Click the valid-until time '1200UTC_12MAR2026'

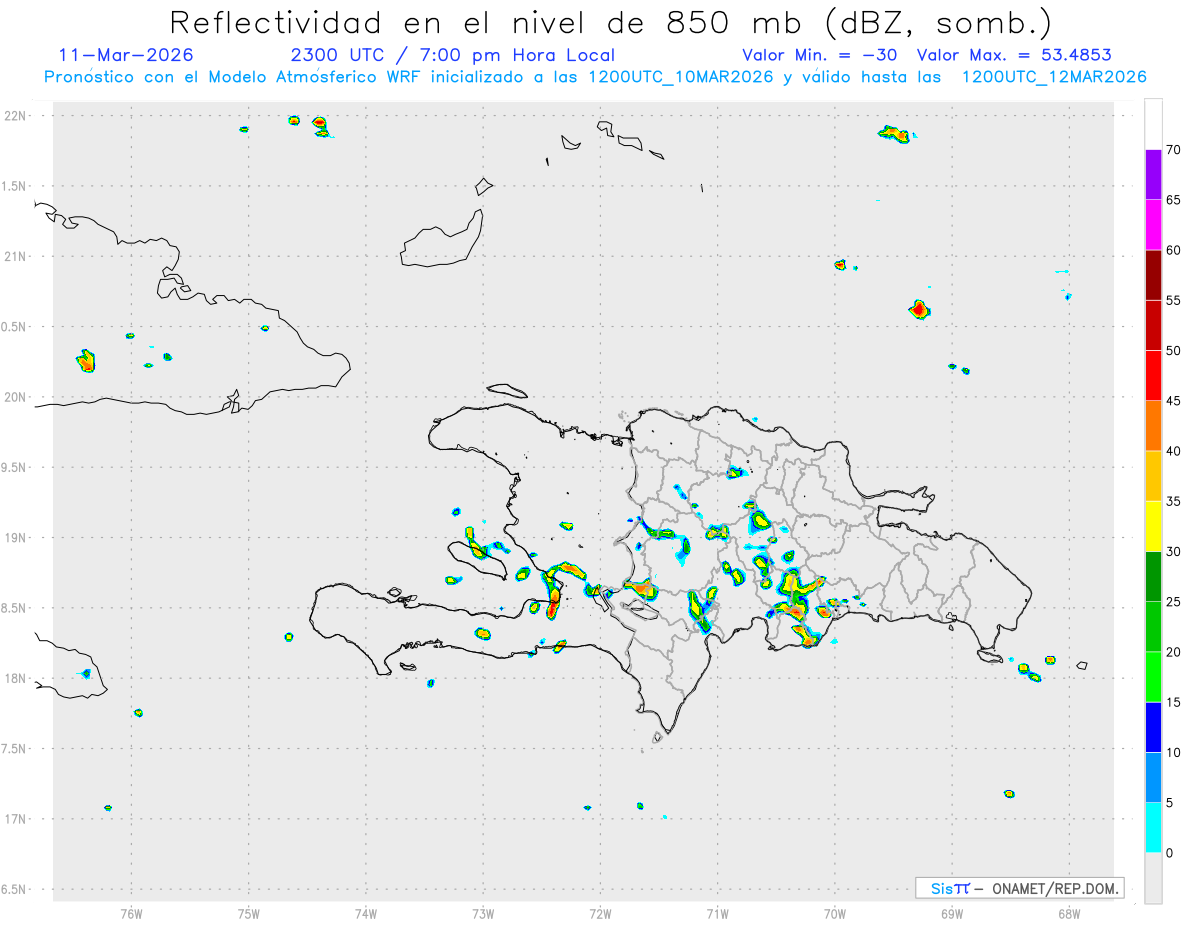click(1053, 77)
